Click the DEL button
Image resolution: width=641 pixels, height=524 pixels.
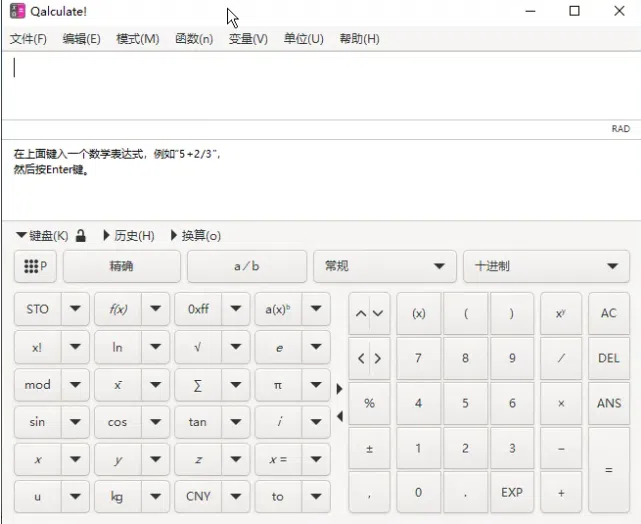tap(609, 358)
